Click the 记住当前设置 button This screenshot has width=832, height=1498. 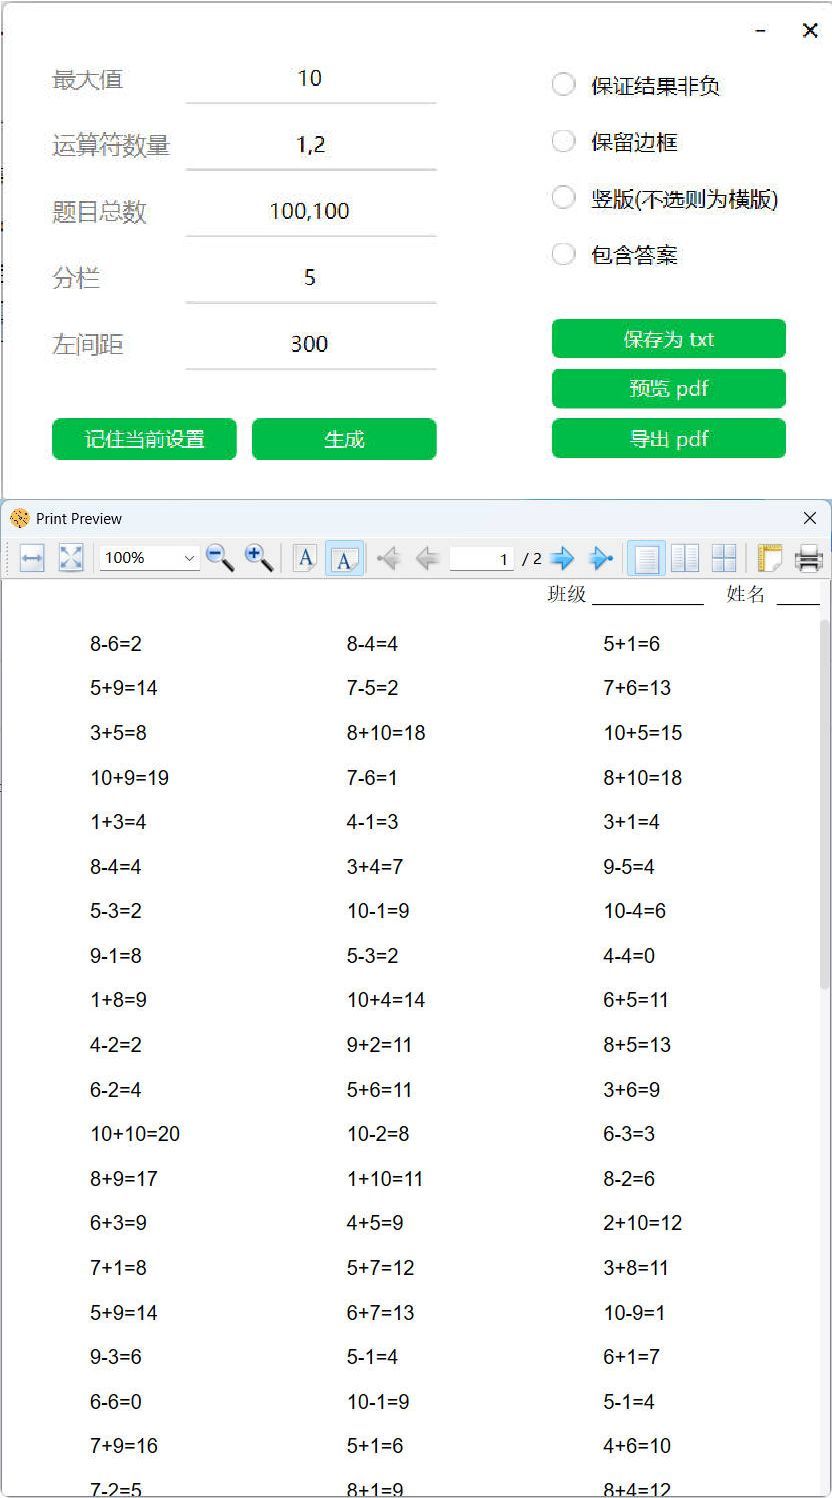[x=144, y=439]
